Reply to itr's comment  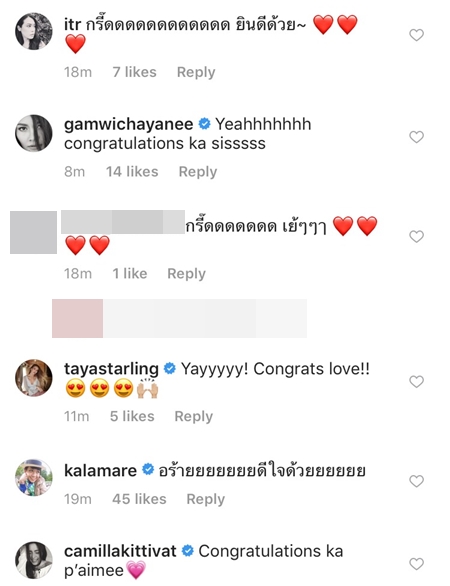(x=196, y=72)
